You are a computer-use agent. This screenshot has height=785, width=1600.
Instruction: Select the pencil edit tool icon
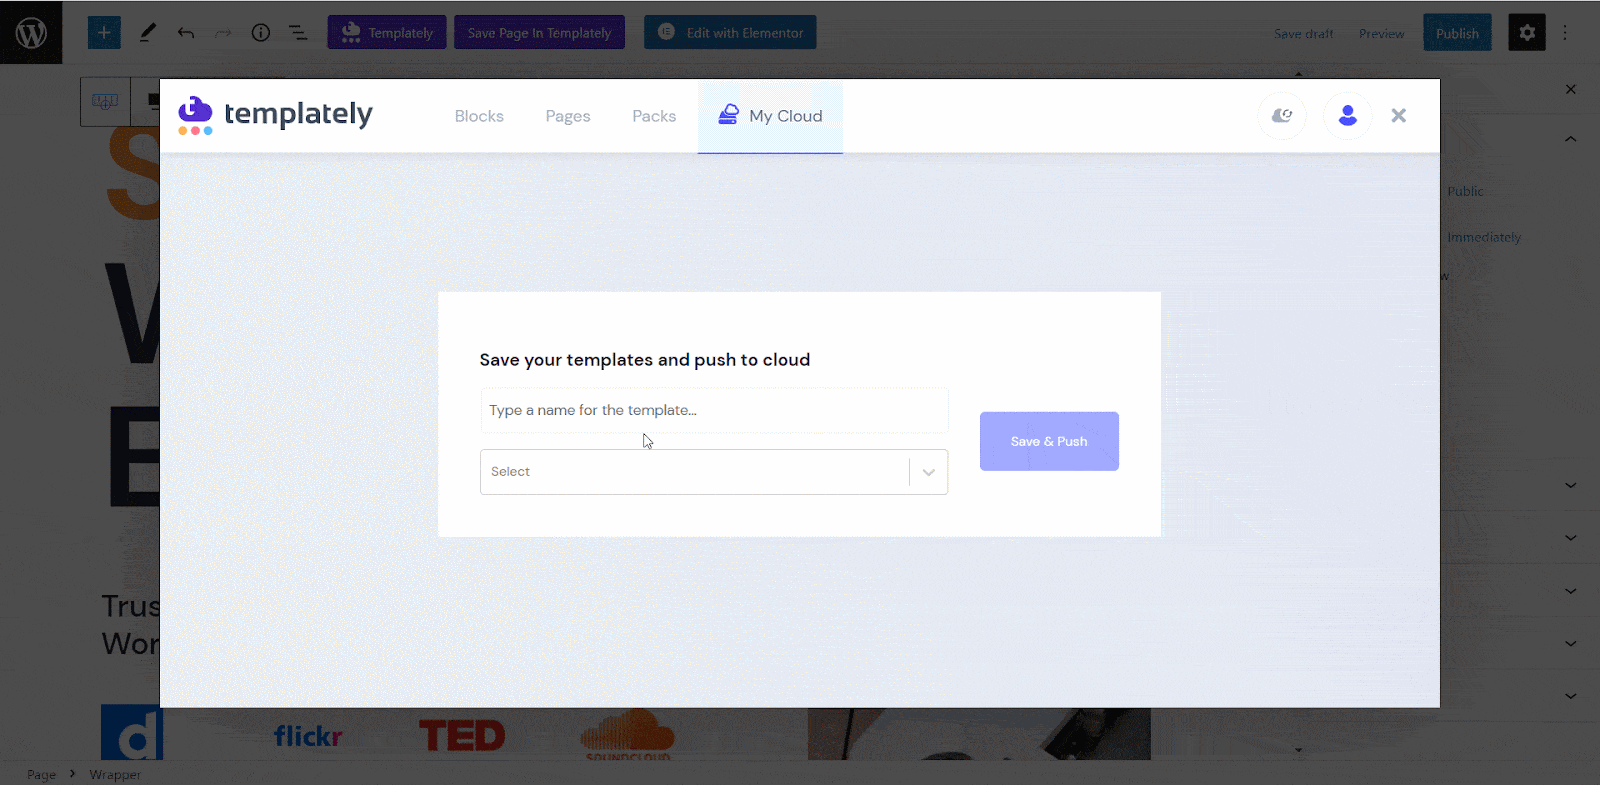pos(148,33)
